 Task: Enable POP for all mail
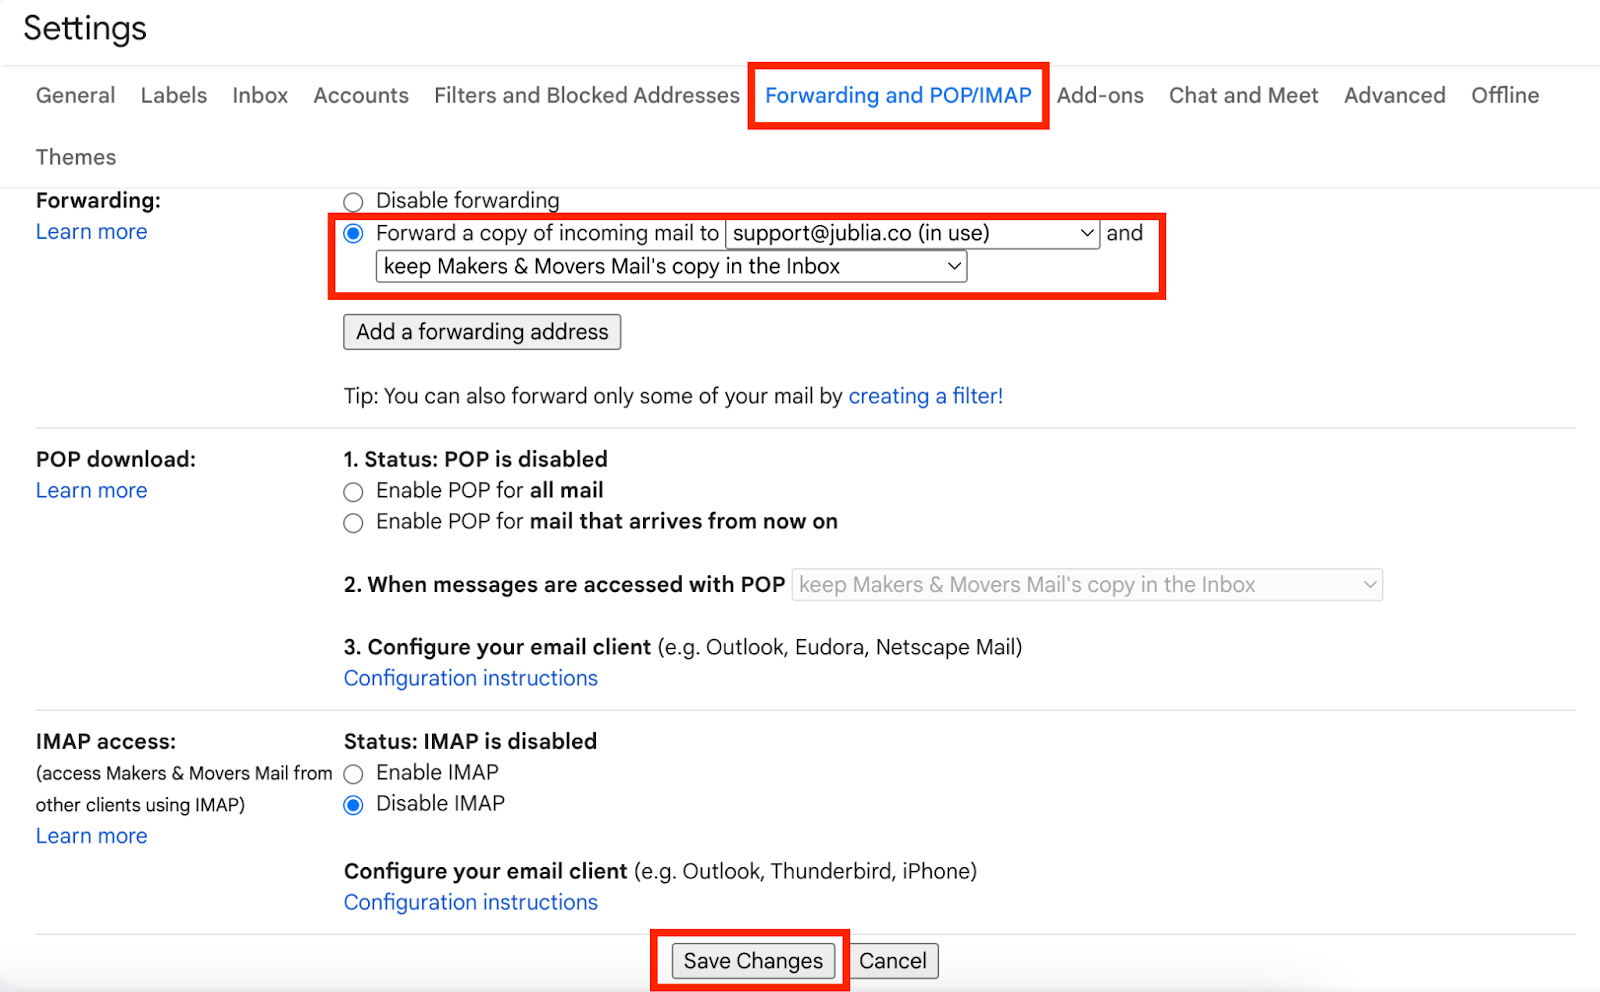coord(353,491)
